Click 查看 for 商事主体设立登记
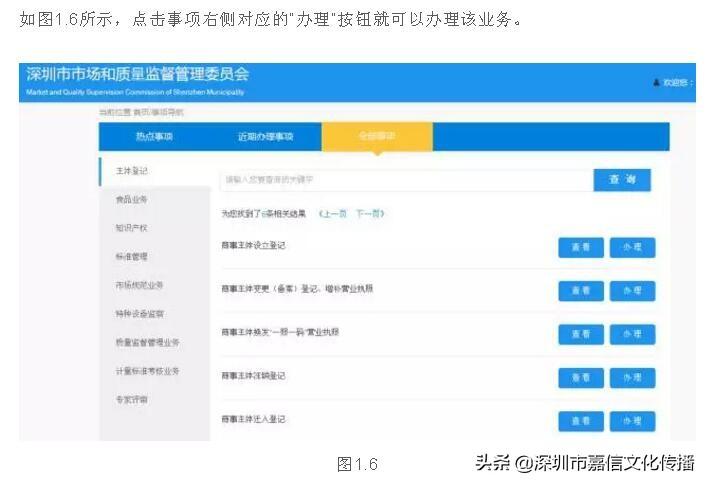The width and height of the screenshot is (708, 485). 581,248
